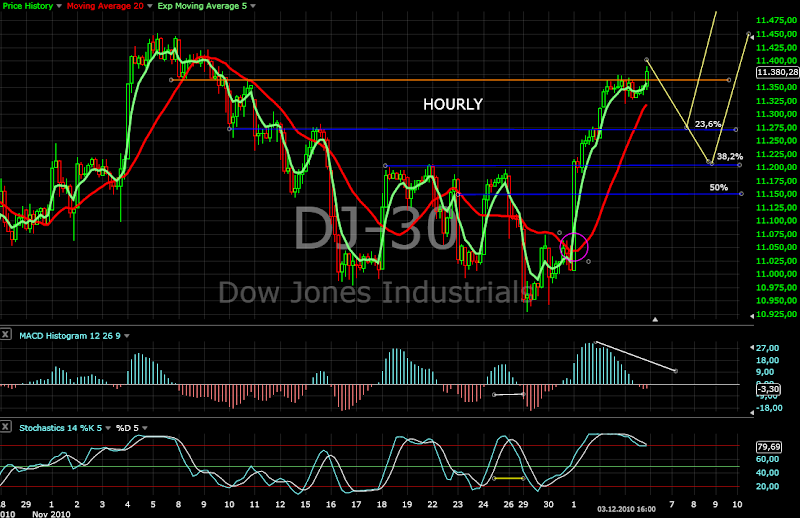Close the MACD Histogram panel
Screen dimensions: 800x518
pyautogui.click(x=6, y=334)
